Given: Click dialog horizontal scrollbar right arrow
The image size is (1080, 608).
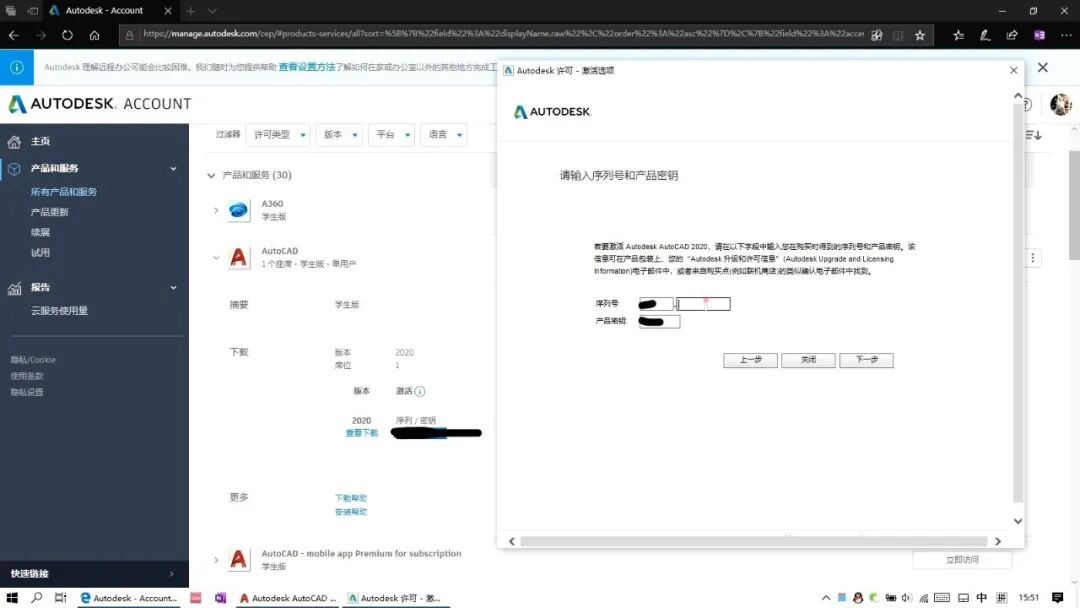Looking at the screenshot, I should tap(997, 541).
